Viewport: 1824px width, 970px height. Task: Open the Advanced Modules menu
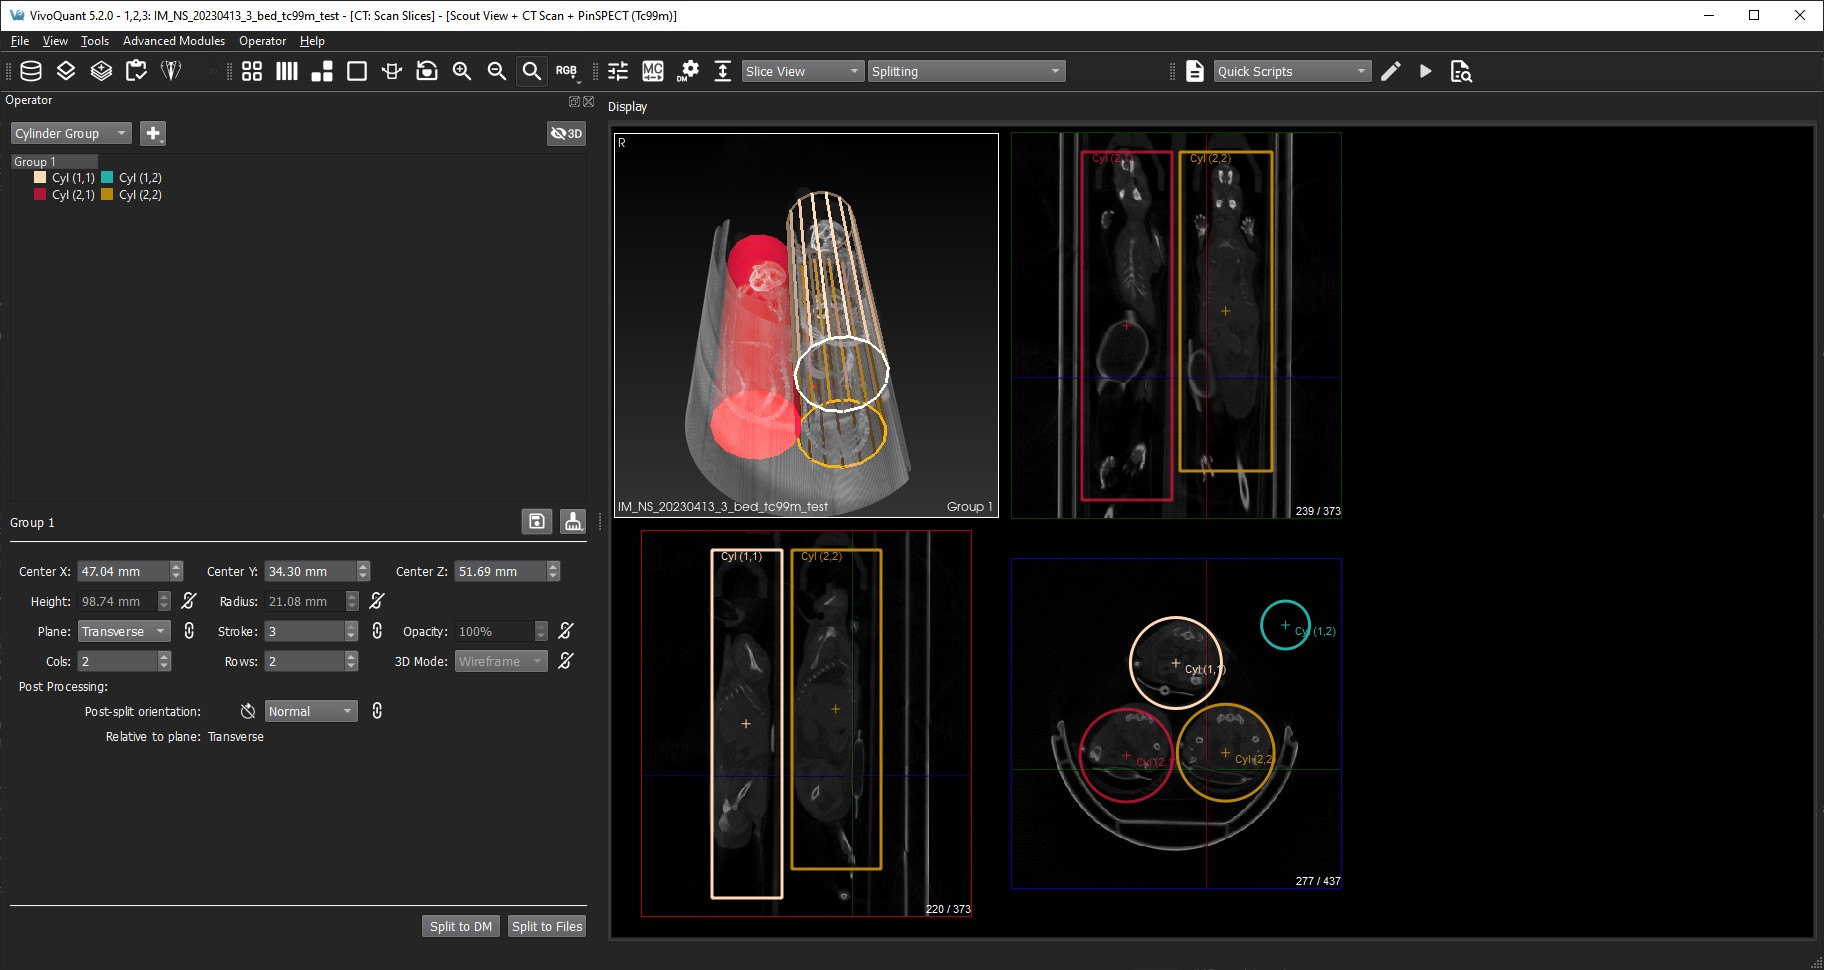coord(174,41)
